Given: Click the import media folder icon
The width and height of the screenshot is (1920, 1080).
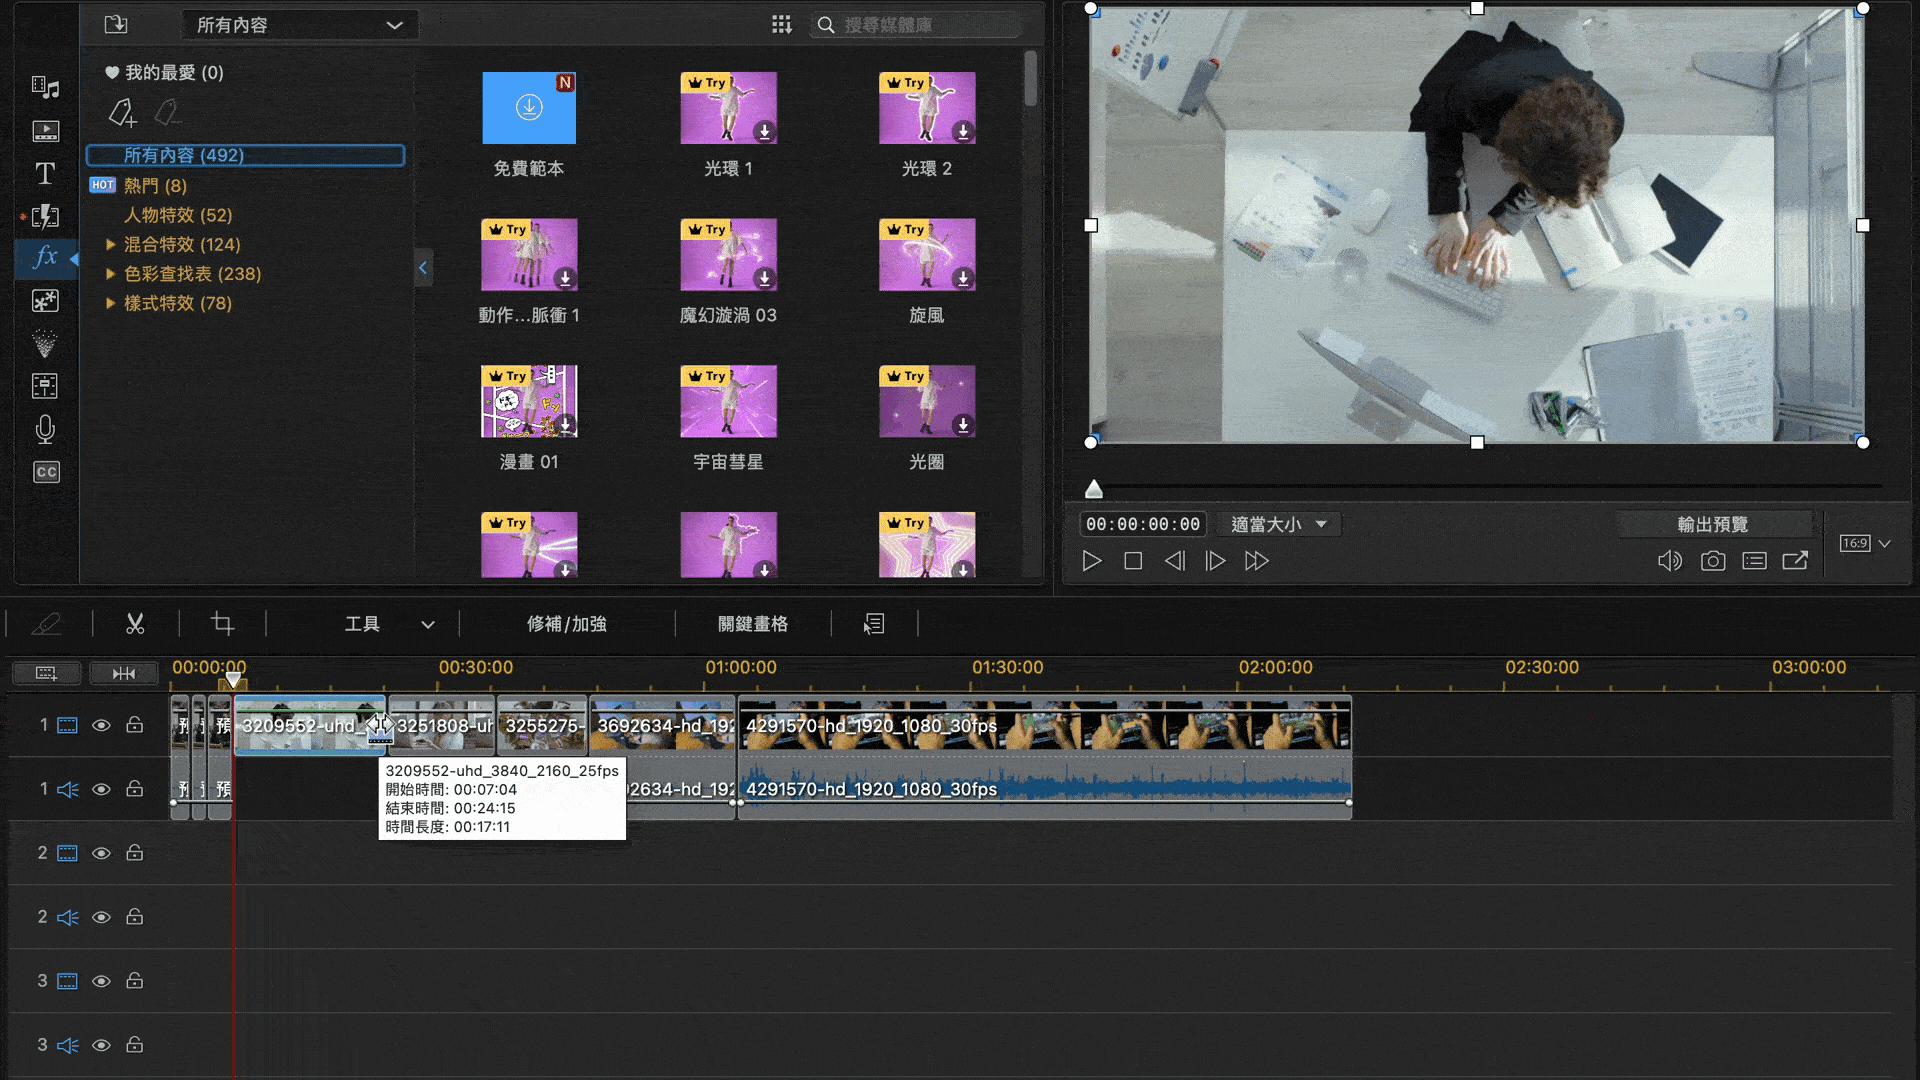Looking at the screenshot, I should click(x=116, y=24).
